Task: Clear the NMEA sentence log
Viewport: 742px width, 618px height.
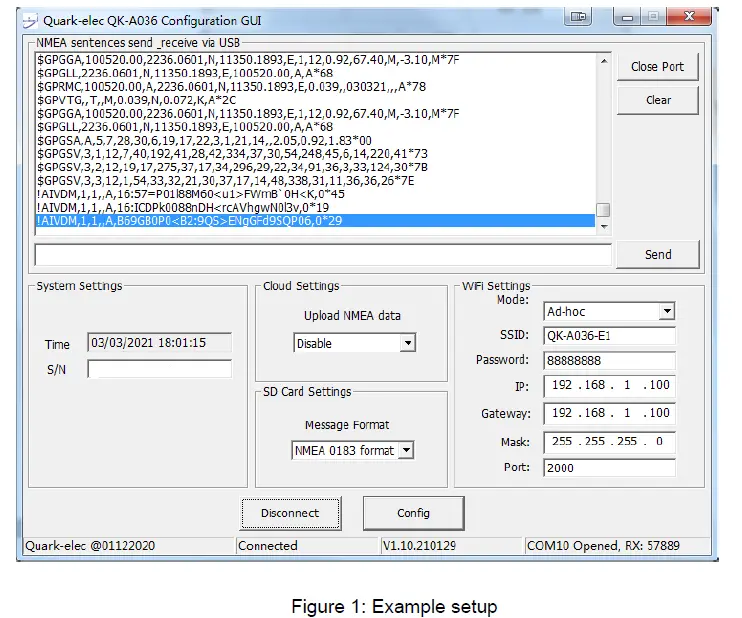Action: coord(657,100)
